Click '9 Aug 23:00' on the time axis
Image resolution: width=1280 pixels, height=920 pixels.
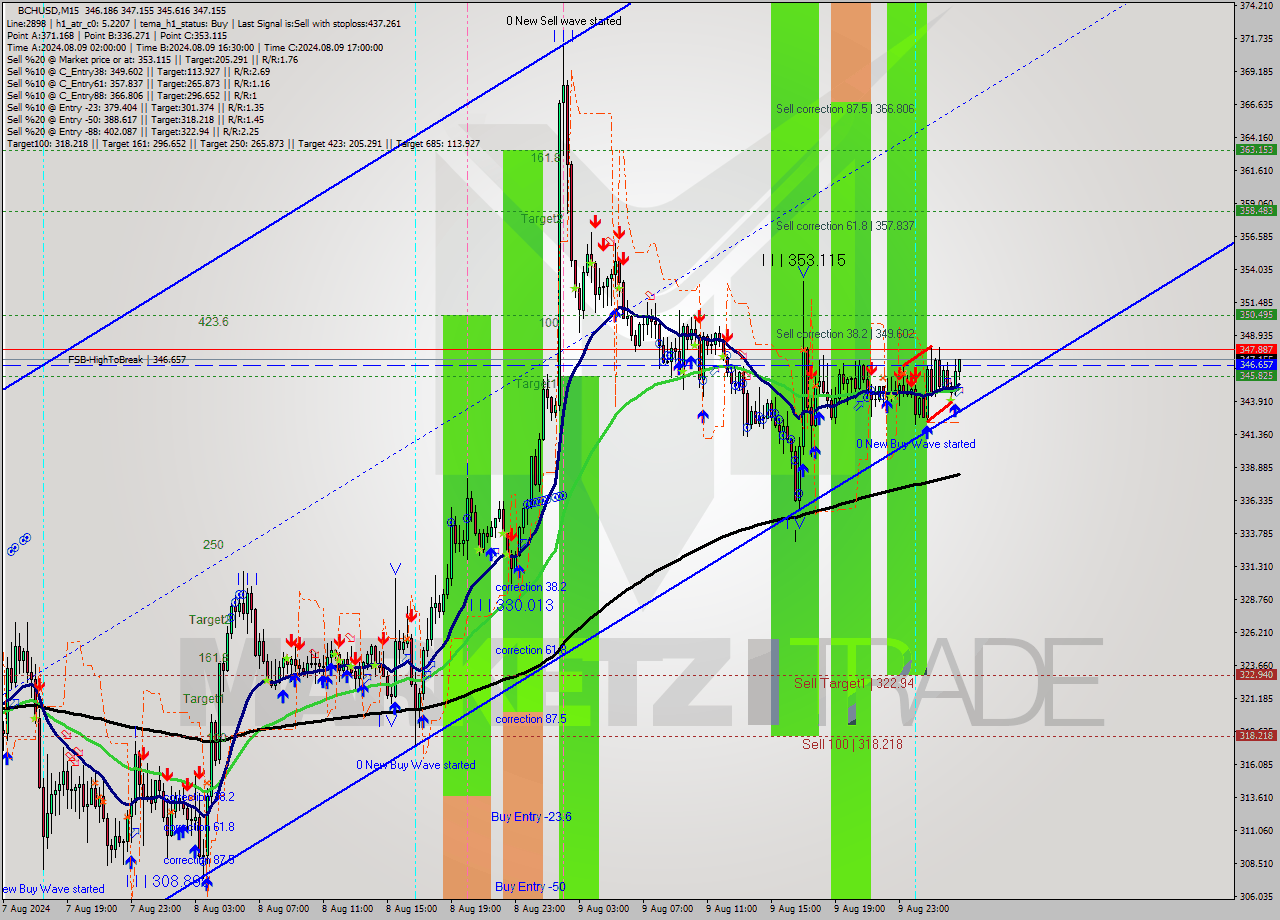923,909
